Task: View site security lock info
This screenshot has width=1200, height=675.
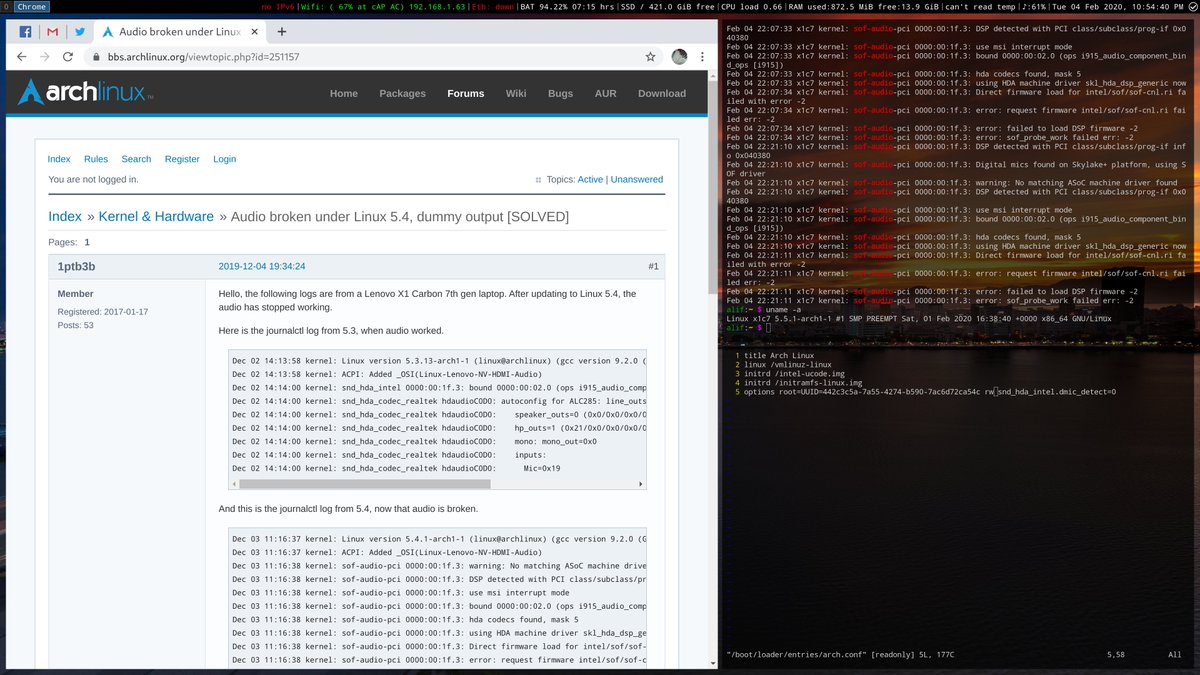Action: [96, 57]
